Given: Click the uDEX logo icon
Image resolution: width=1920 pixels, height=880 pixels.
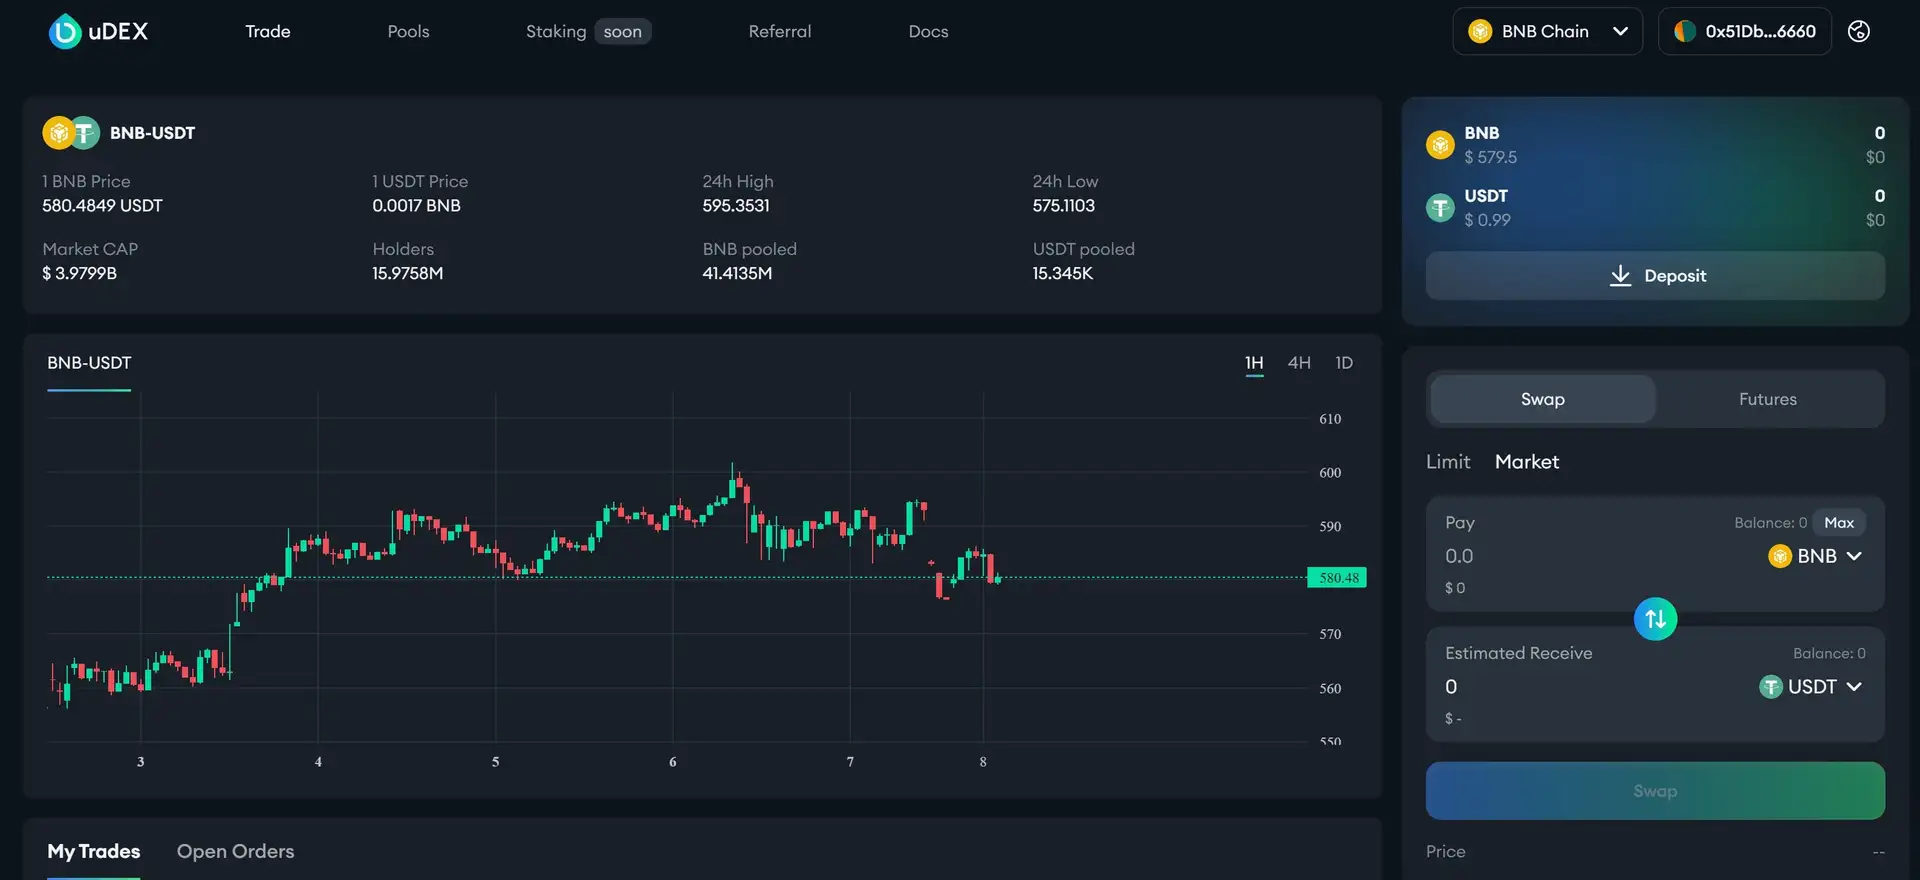Looking at the screenshot, I should [65, 32].
